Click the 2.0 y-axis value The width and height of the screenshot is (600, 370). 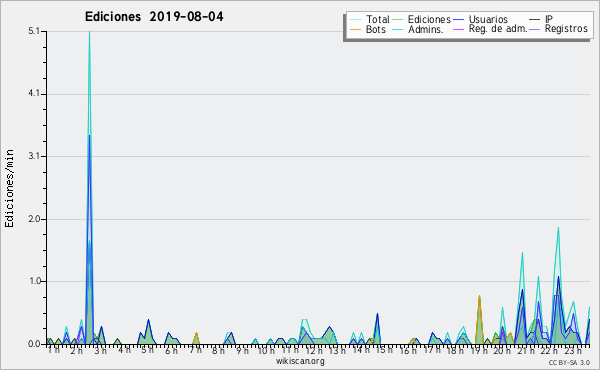34,219
